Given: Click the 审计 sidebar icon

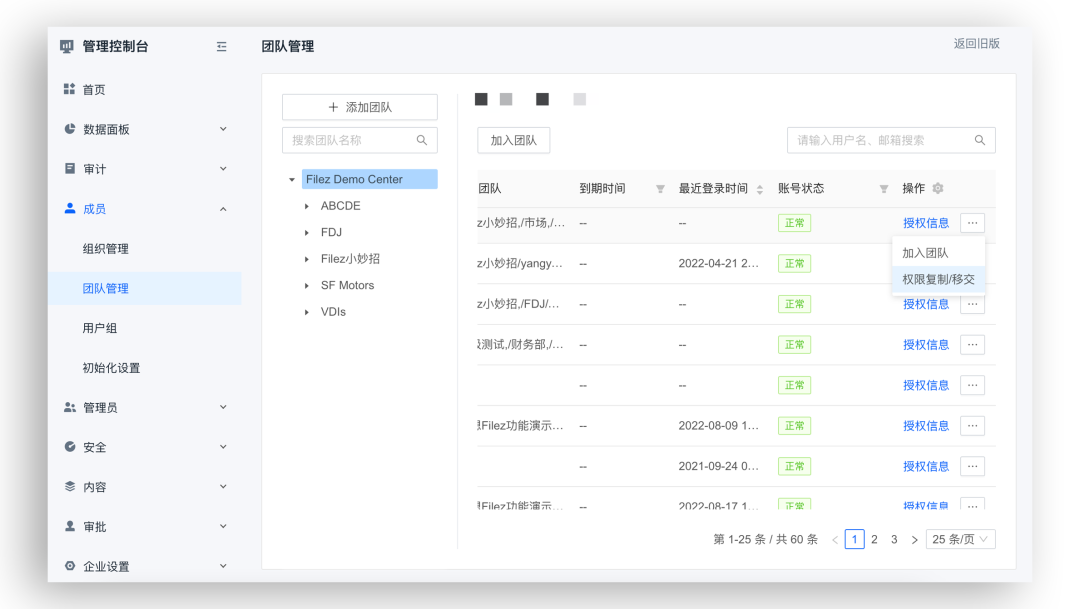Looking at the screenshot, I should 70,169.
